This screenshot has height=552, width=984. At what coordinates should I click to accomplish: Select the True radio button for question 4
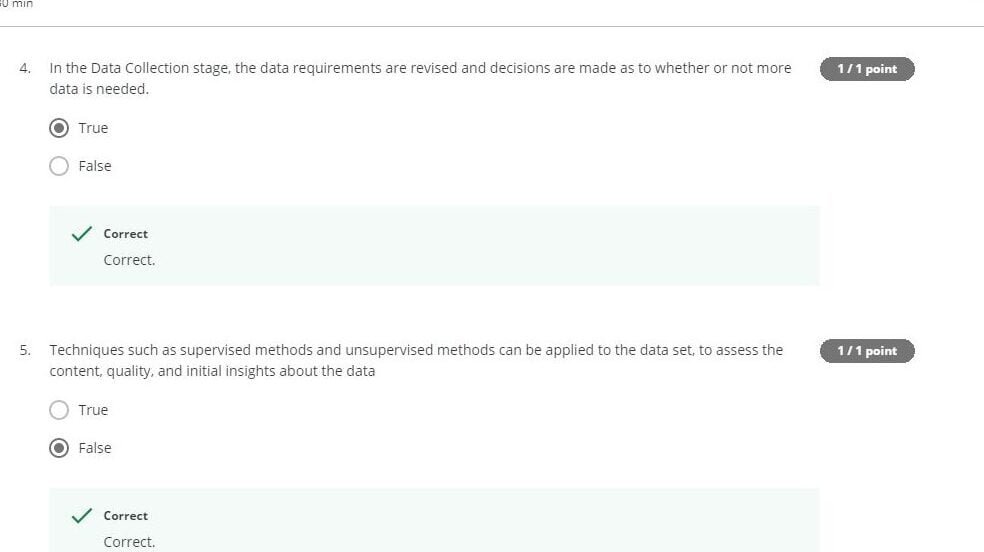59,128
